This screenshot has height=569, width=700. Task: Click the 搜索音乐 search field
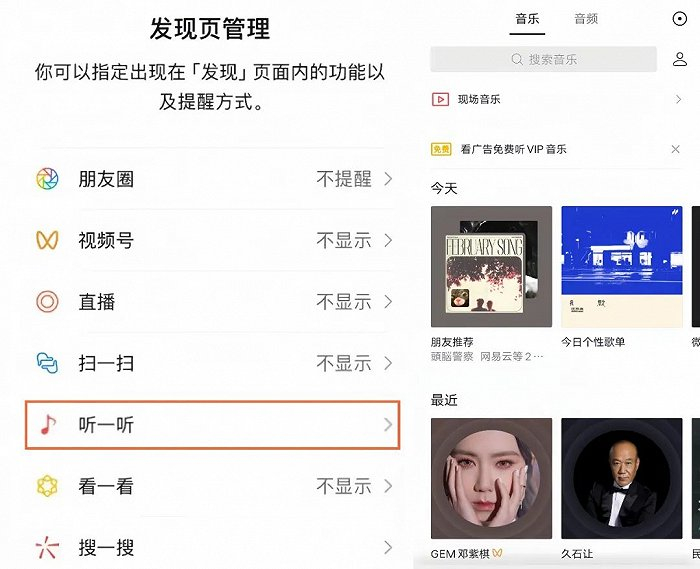(544, 59)
